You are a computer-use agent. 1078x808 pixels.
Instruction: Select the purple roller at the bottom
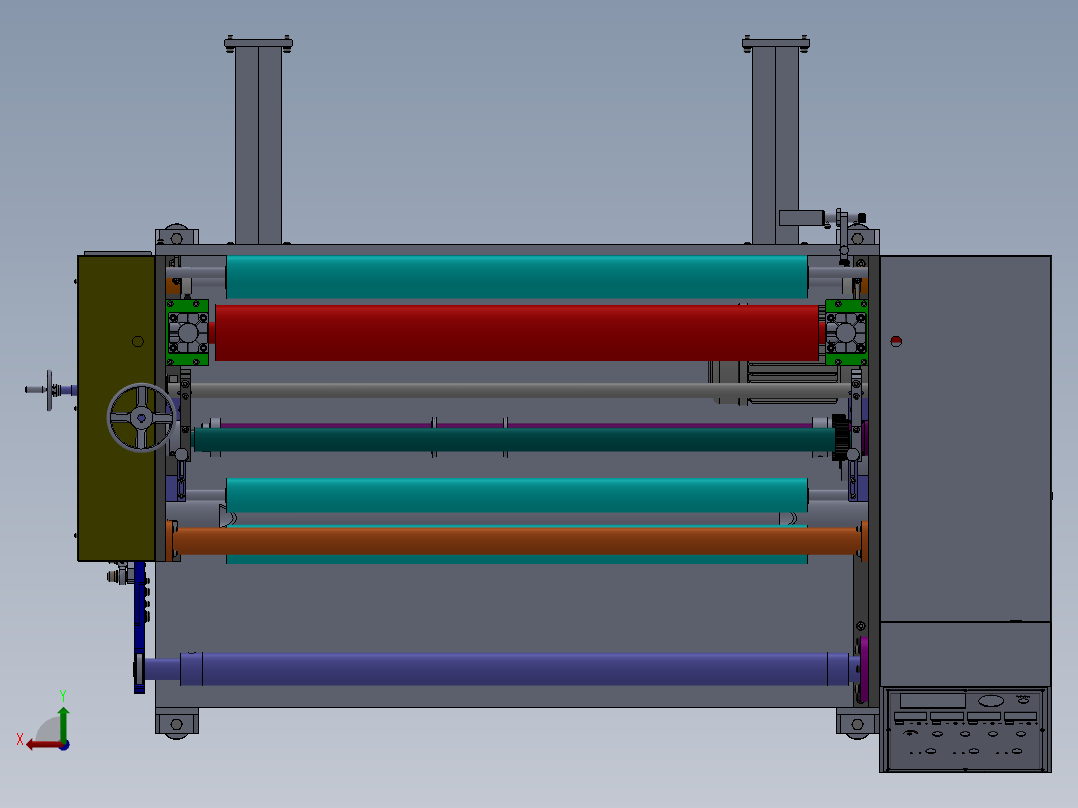point(514,669)
